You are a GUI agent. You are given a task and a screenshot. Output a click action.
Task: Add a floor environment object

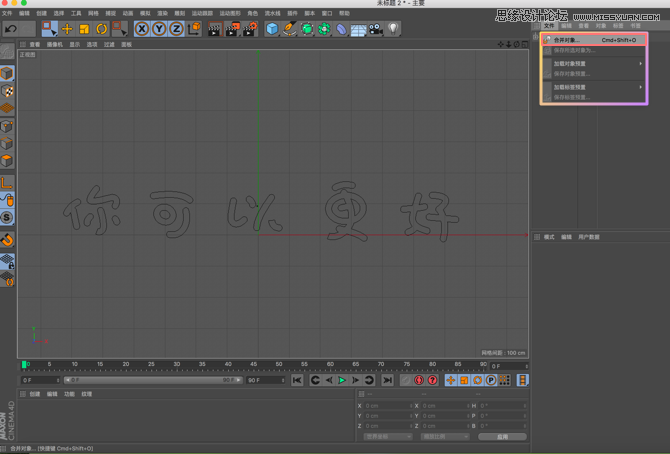point(359,29)
